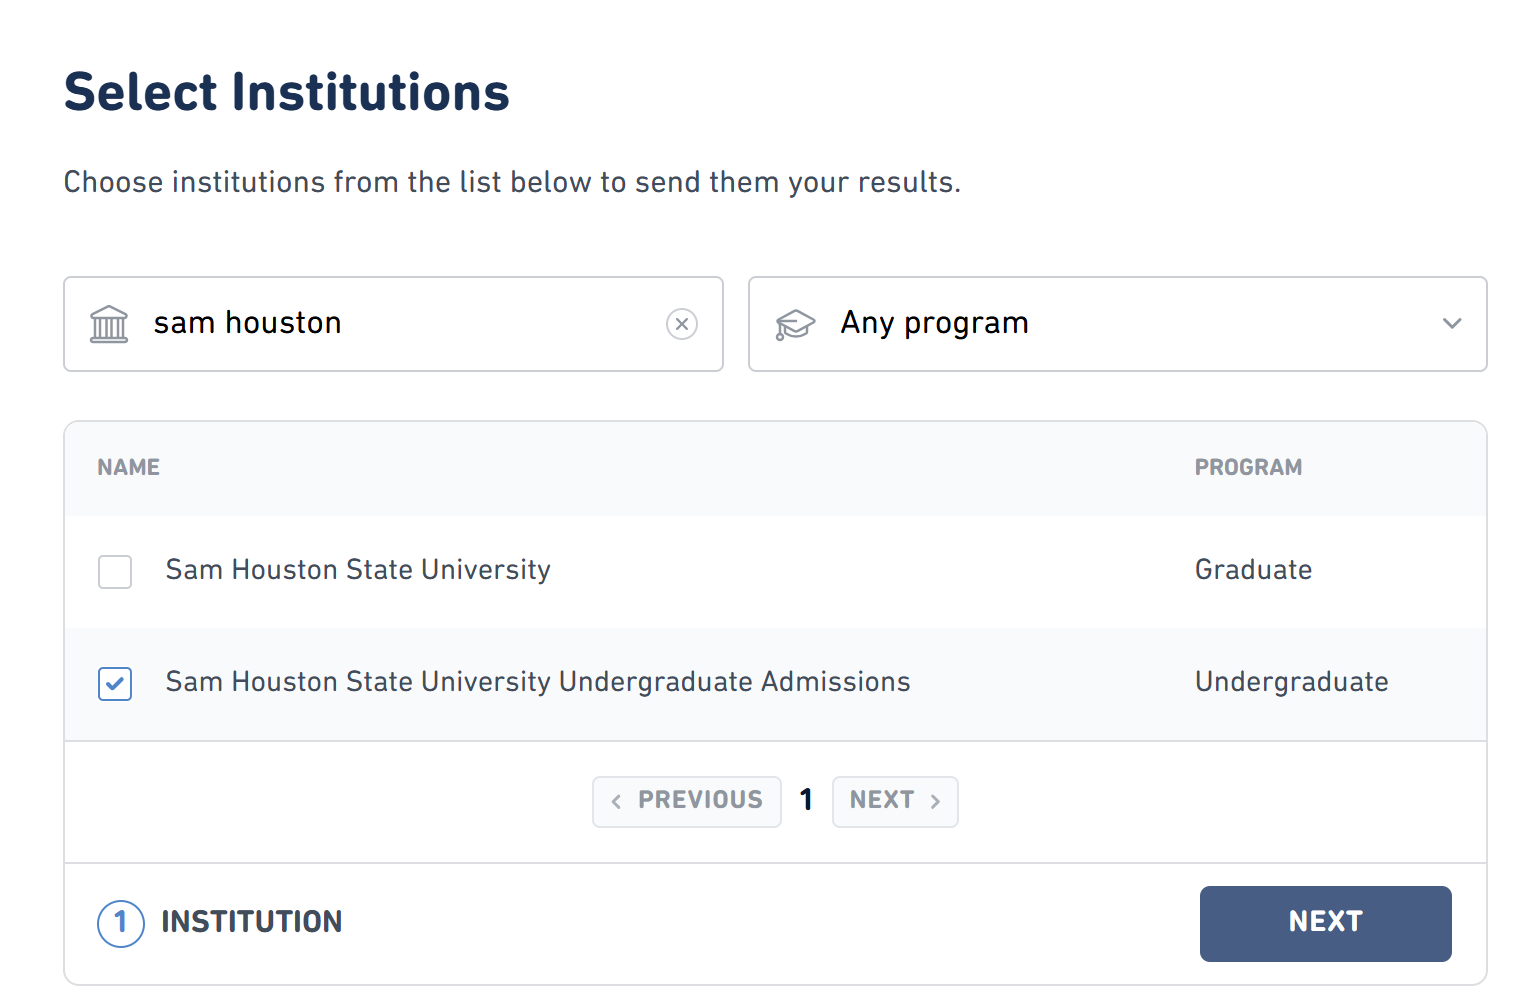Uncheck Sam Houston Undergraduate Admissions checkbox

[115, 684]
